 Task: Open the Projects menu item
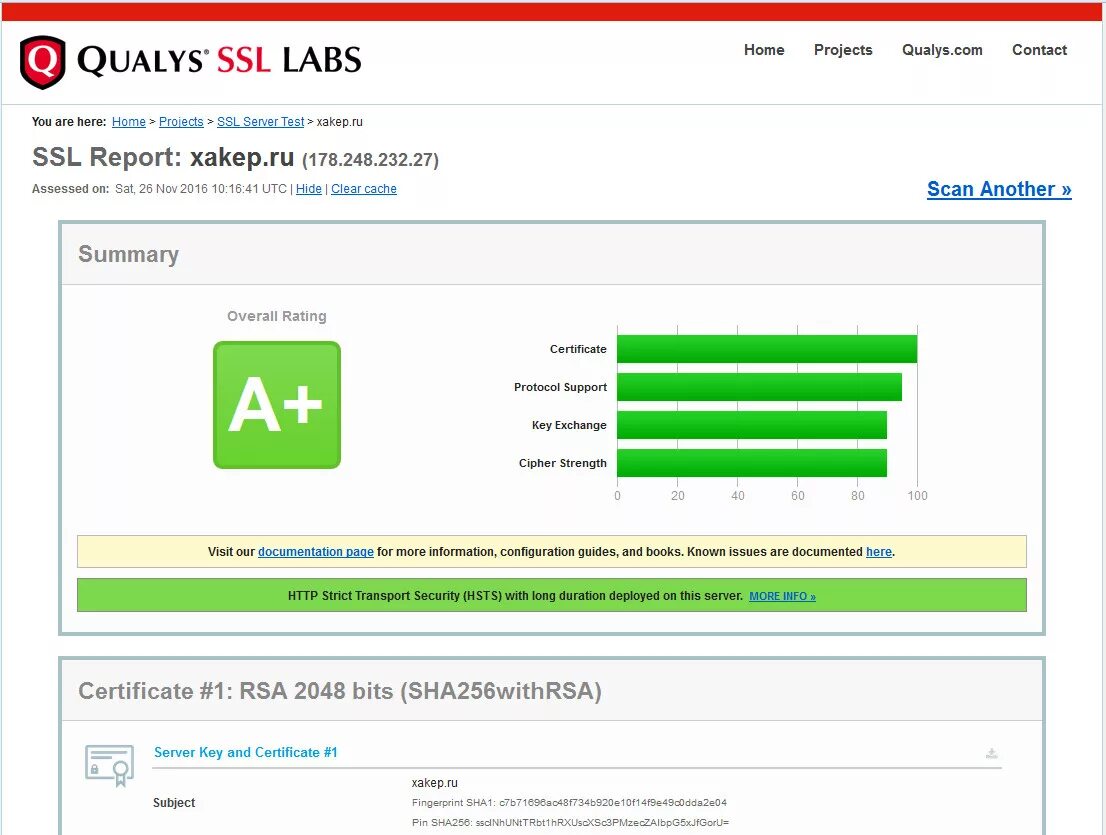(x=843, y=50)
